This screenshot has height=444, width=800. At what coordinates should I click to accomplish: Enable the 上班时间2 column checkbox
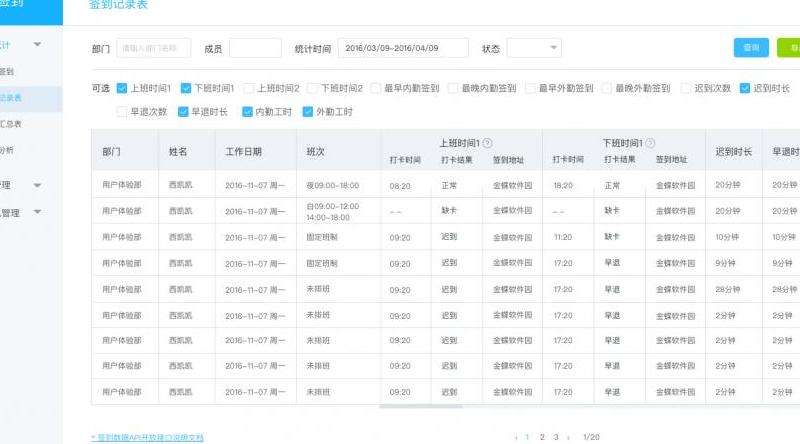[x=249, y=88]
